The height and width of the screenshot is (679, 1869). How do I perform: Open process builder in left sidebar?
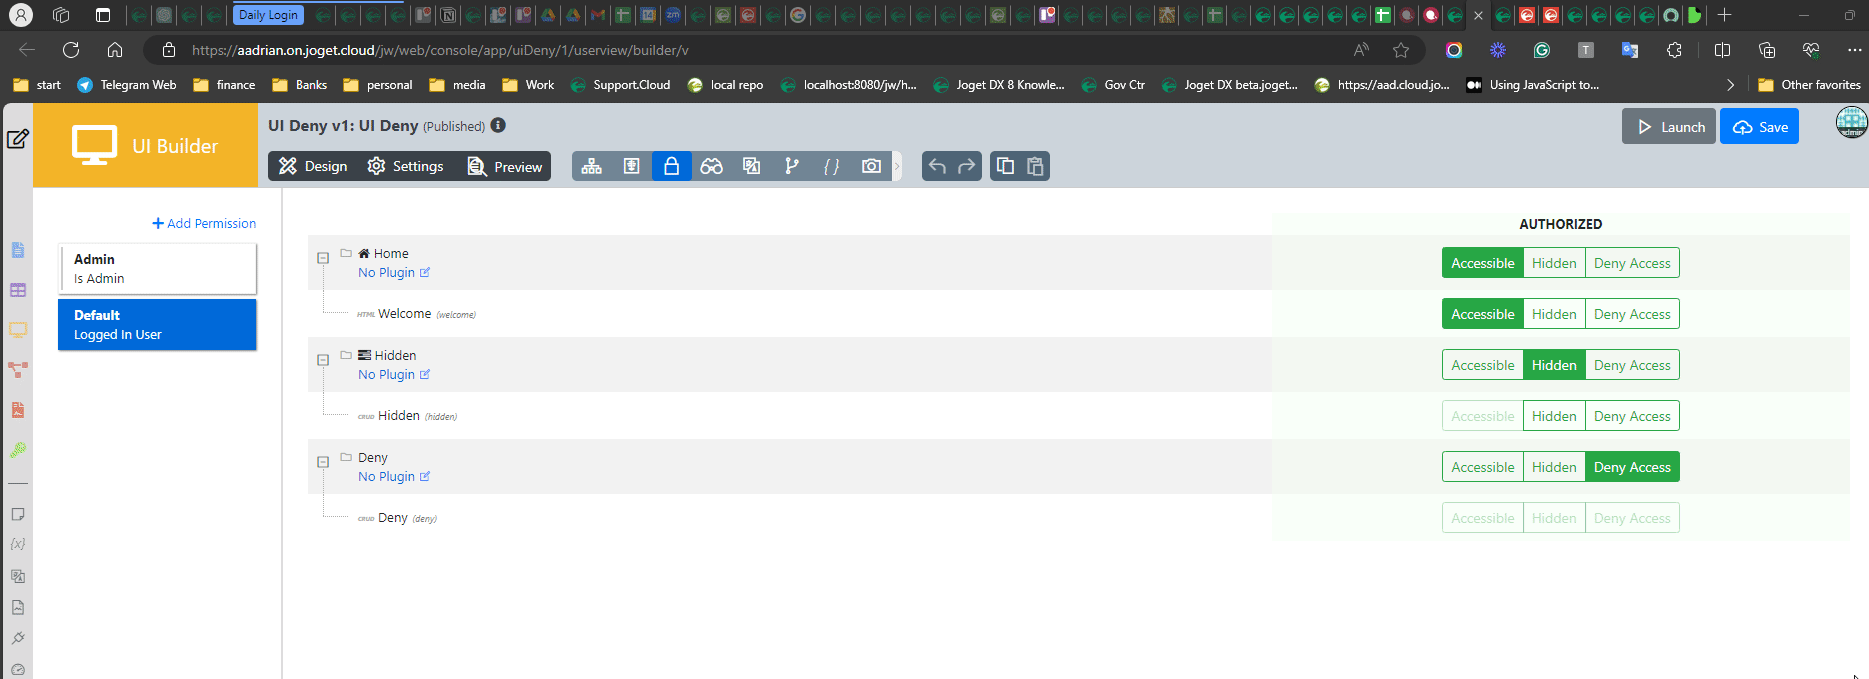pyautogui.click(x=18, y=370)
